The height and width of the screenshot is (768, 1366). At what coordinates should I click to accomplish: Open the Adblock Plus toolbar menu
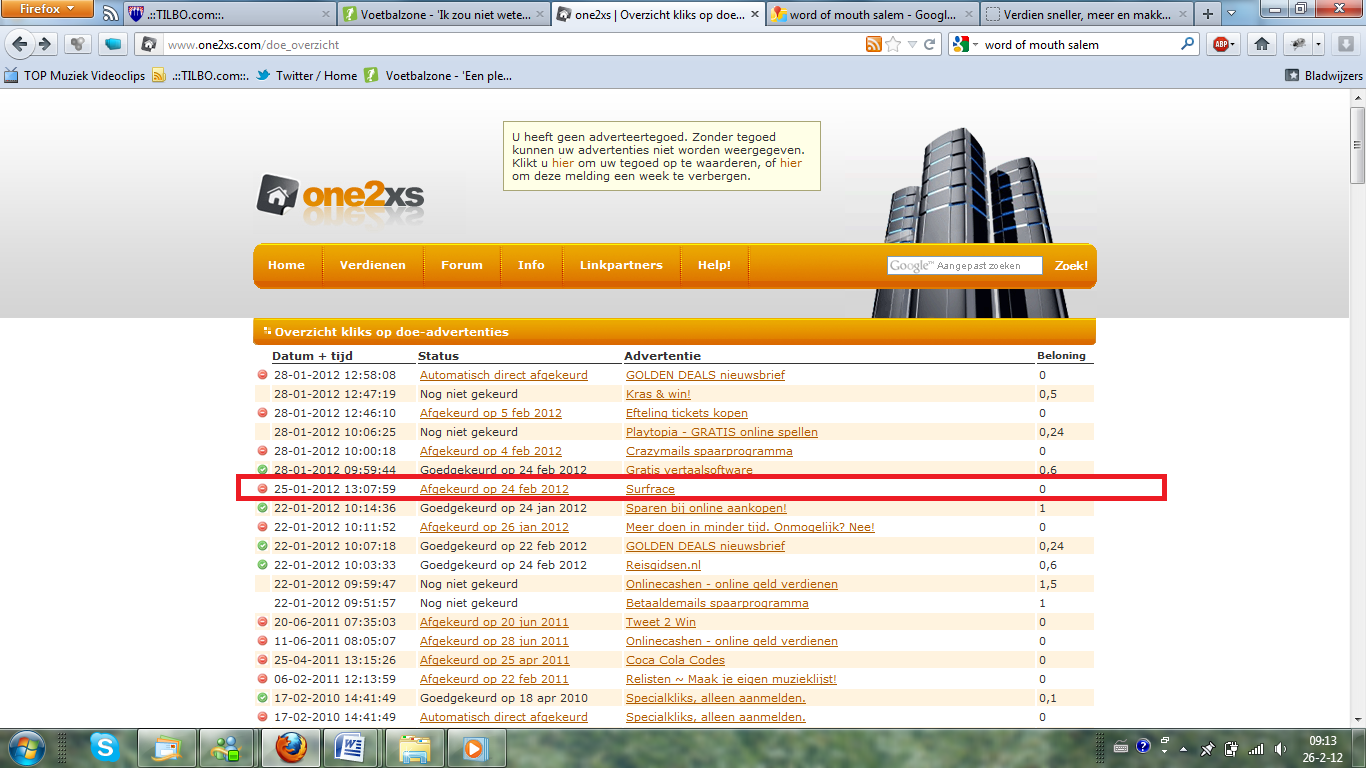point(1224,44)
